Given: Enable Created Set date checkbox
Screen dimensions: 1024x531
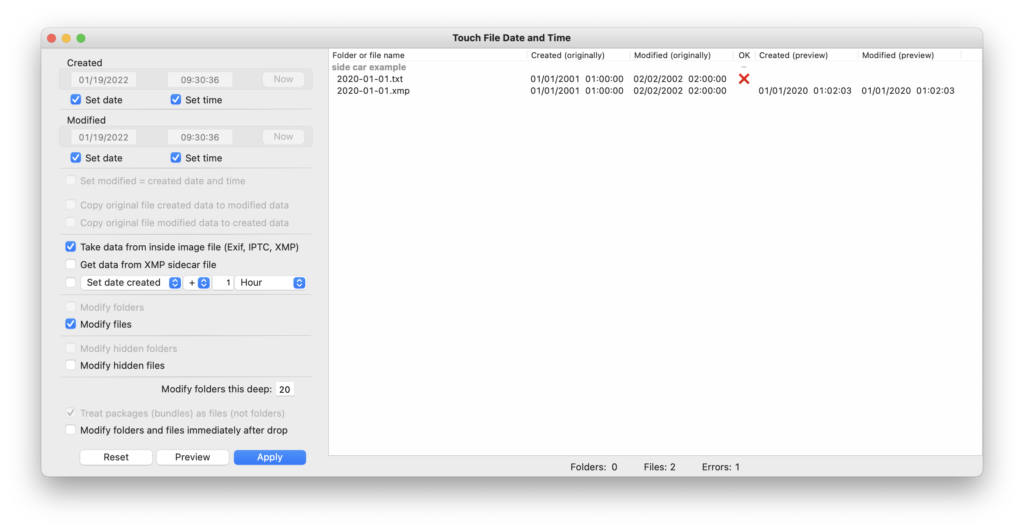Looking at the screenshot, I should click(x=76, y=100).
